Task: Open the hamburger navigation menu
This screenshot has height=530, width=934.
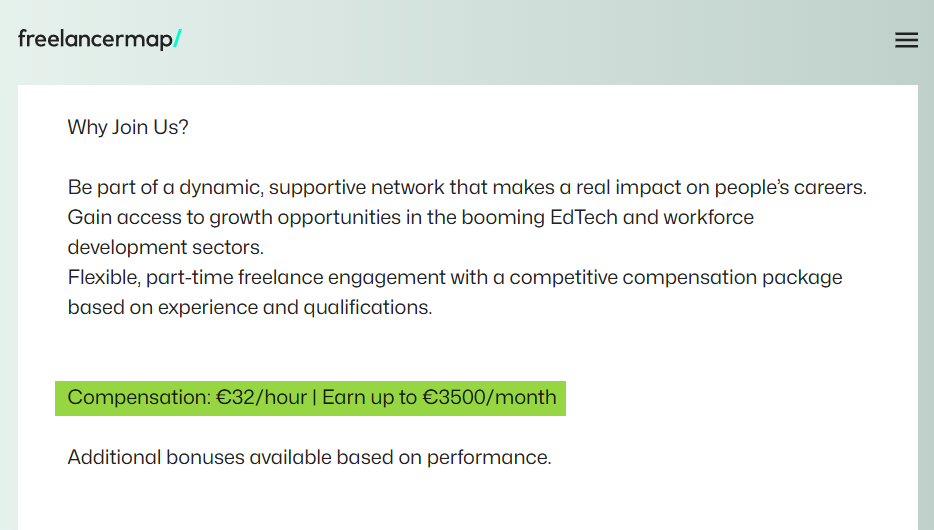Action: (x=906, y=40)
